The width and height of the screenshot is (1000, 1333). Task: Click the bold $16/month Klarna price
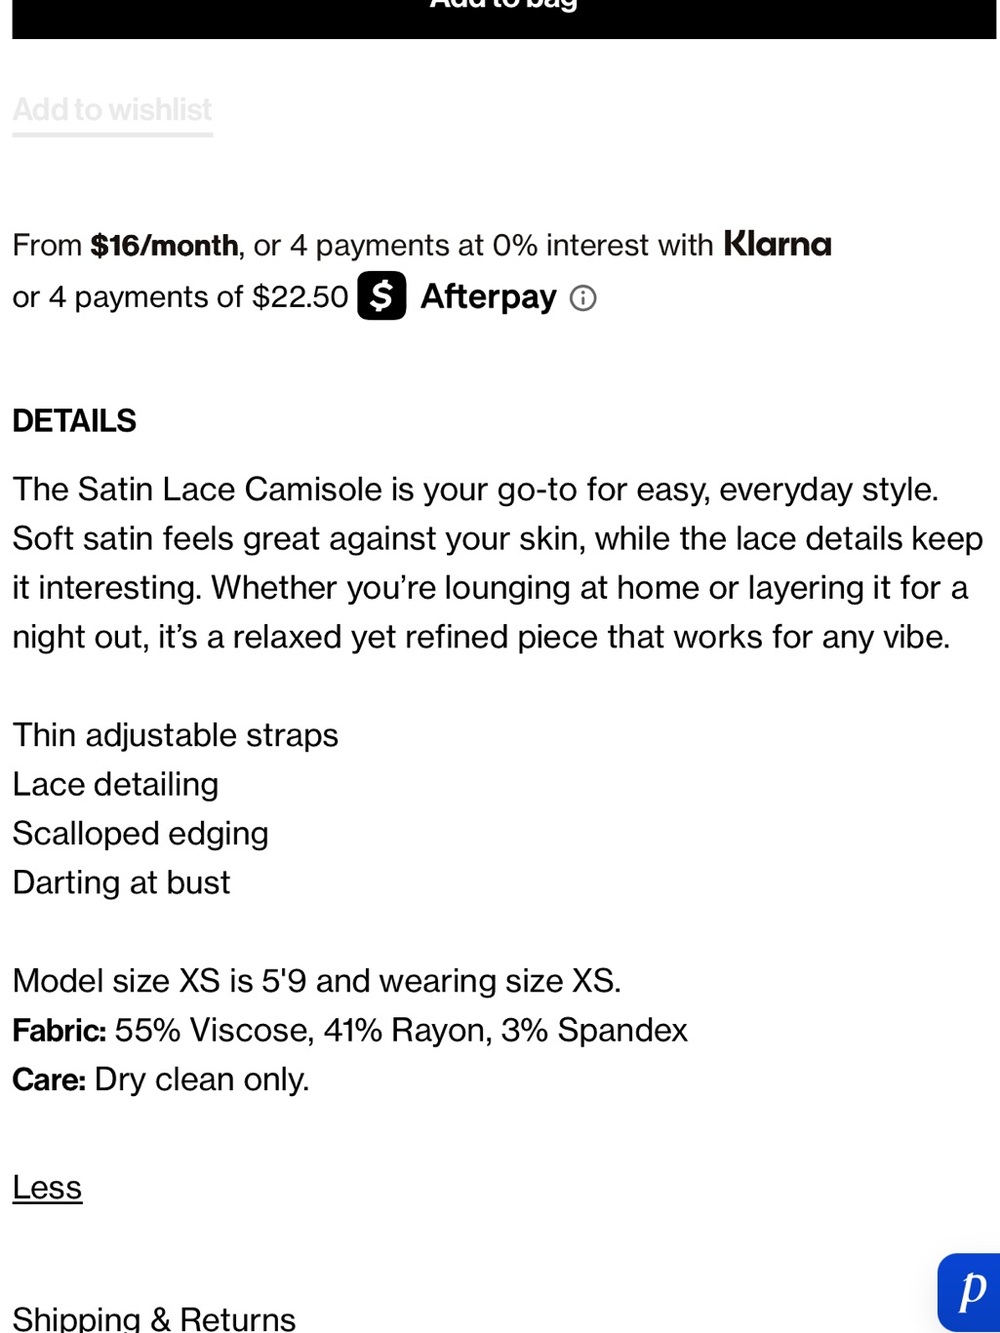164,245
